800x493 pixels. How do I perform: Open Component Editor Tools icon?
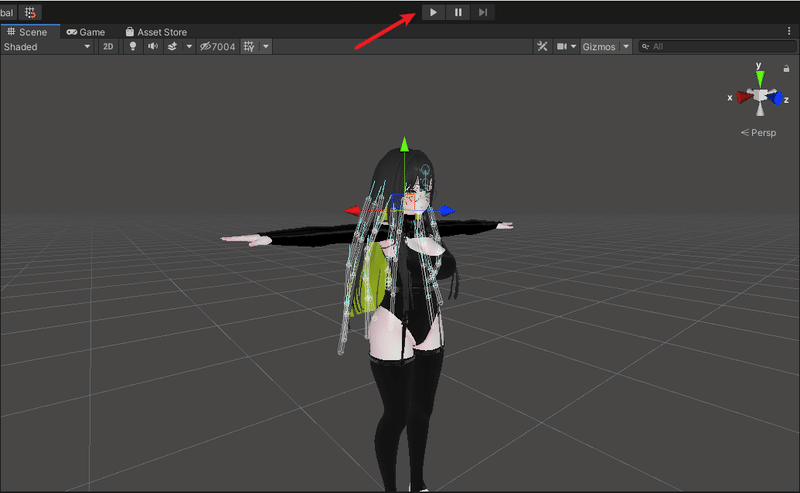[x=542, y=46]
